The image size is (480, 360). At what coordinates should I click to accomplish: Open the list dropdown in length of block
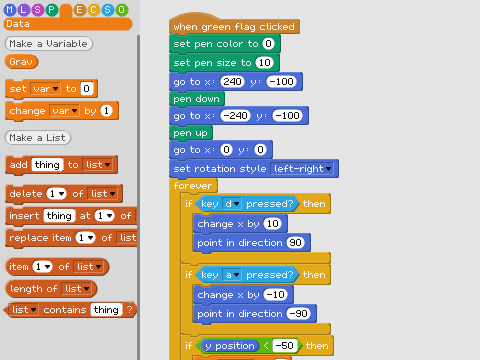77,289
